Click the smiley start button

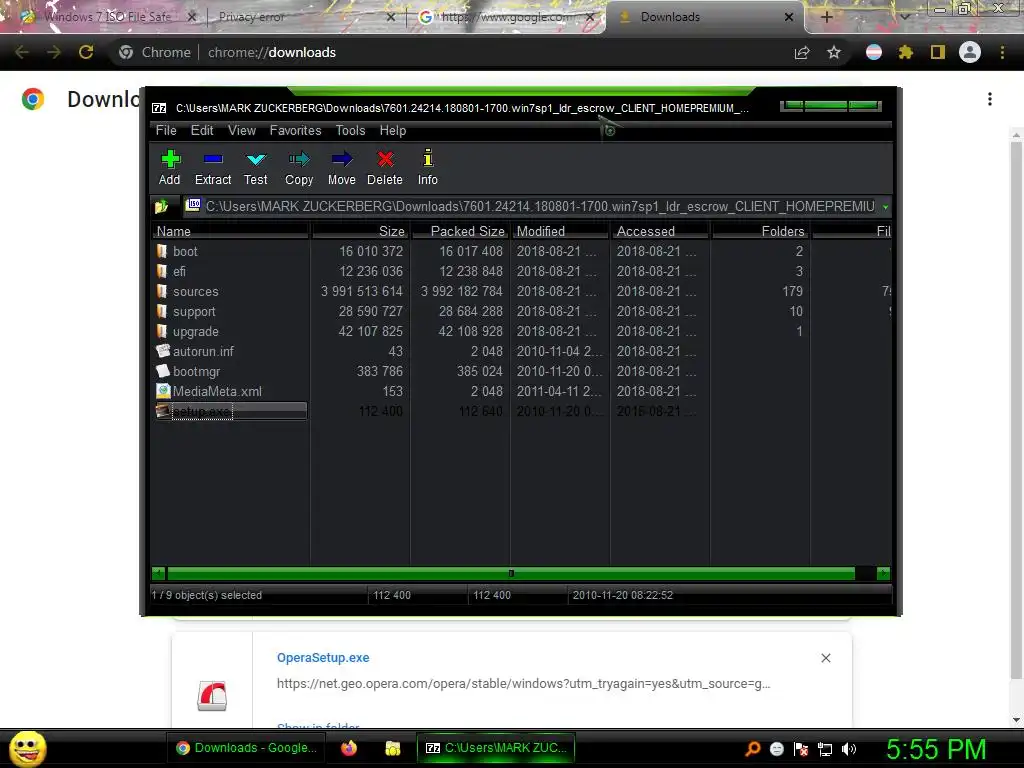[27, 748]
